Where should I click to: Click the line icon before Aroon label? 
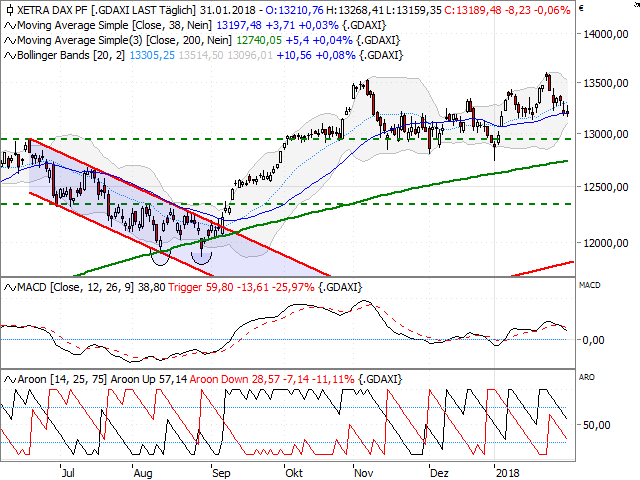[10, 380]
